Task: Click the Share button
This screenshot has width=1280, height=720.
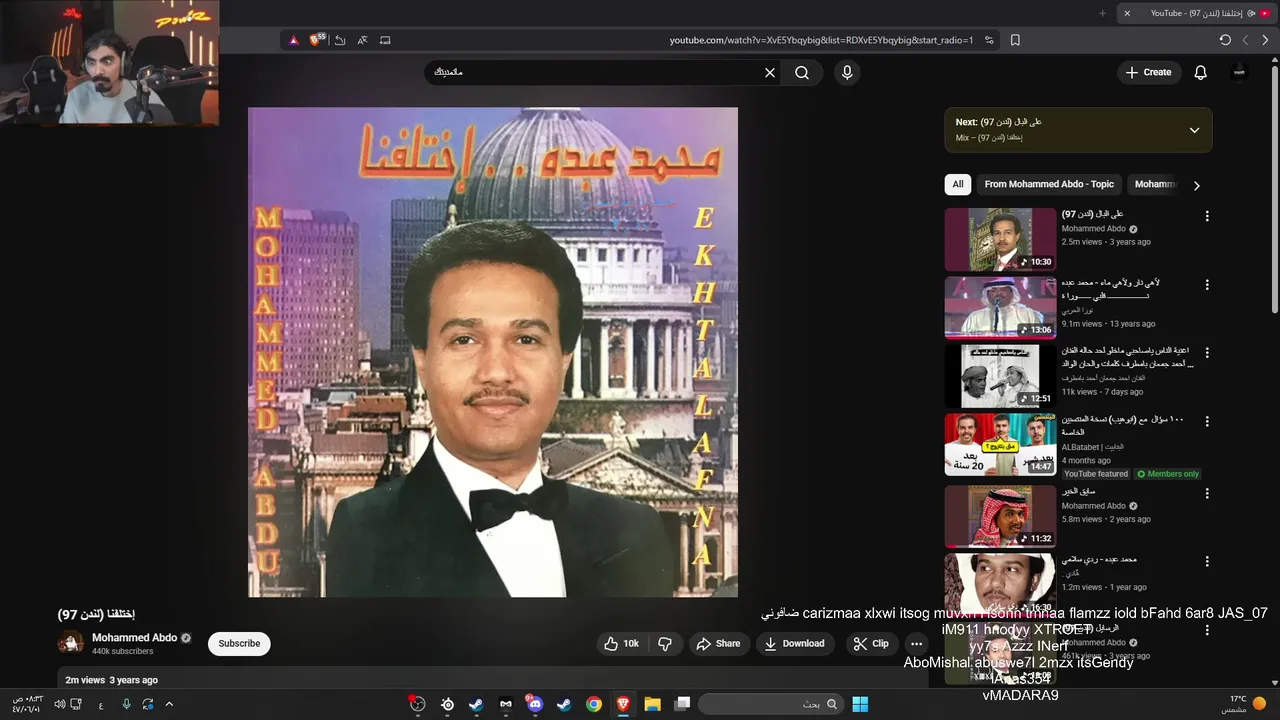Action: tap(718, 643)
